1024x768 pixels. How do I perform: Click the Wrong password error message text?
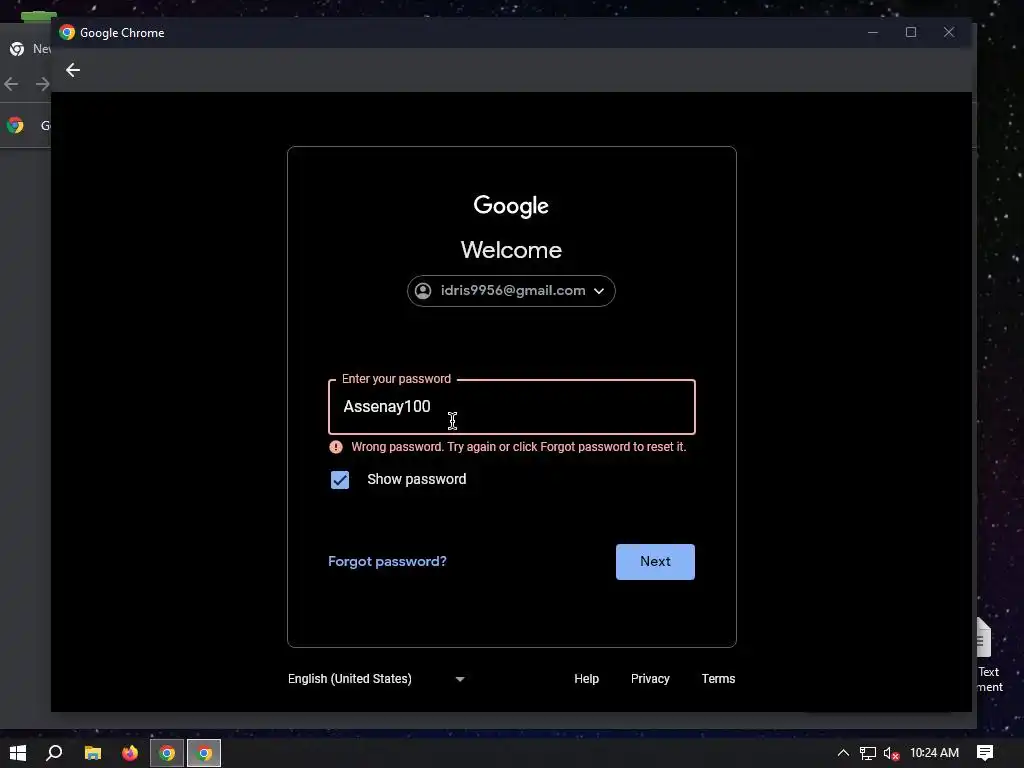coord(519,447)
